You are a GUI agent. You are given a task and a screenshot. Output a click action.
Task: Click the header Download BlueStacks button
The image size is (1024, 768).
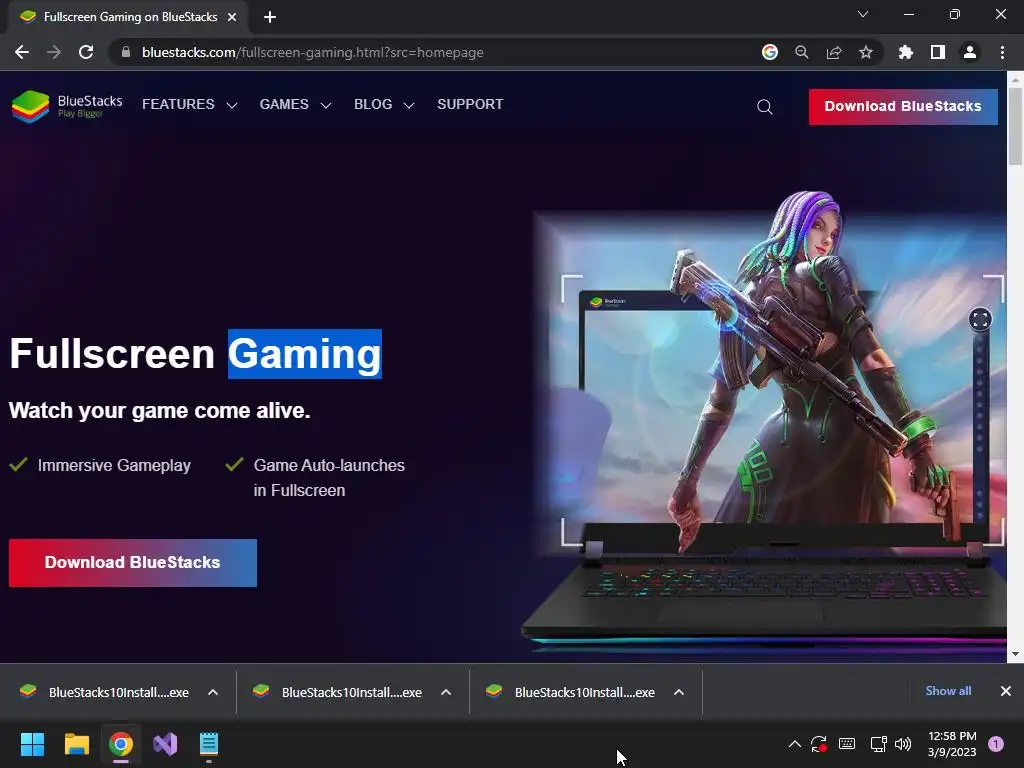903,106
